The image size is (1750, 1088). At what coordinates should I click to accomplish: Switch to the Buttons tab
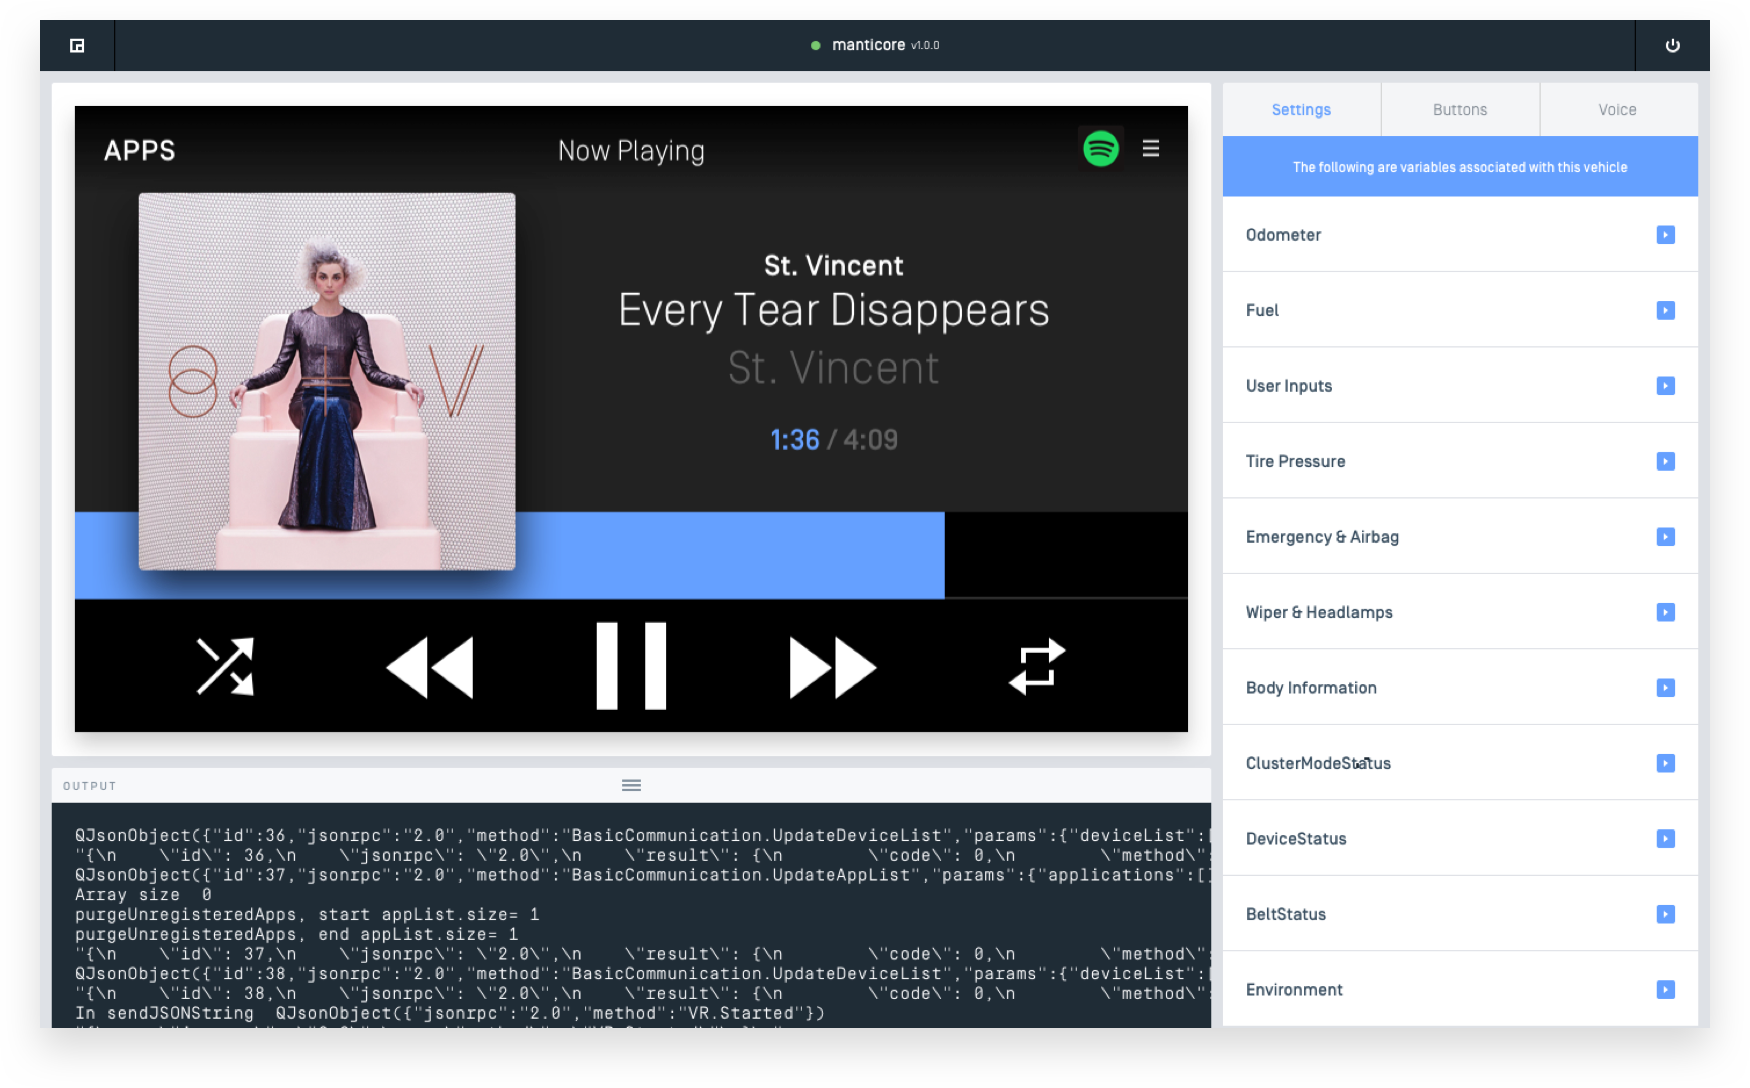[1460, 110]
